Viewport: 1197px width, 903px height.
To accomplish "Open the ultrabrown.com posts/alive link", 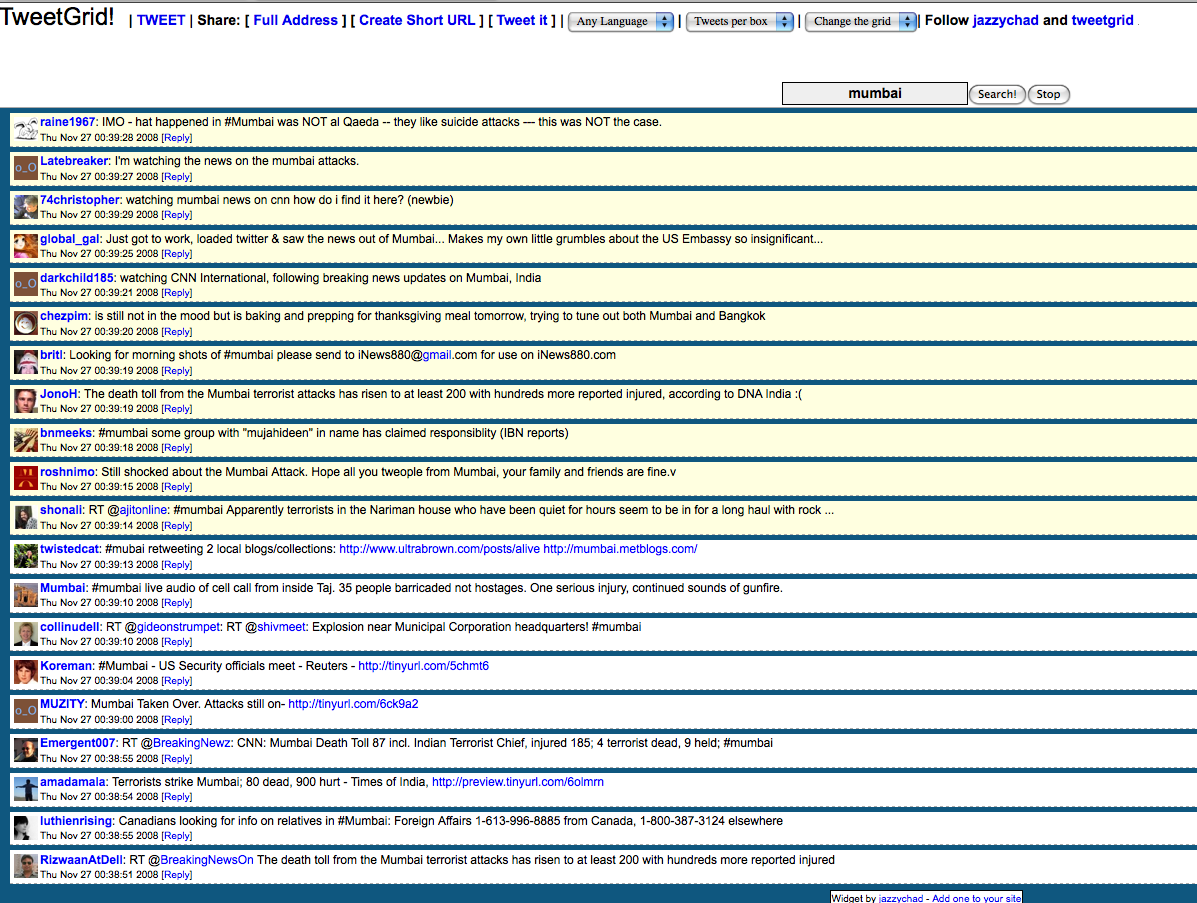I will coord(439,549).
